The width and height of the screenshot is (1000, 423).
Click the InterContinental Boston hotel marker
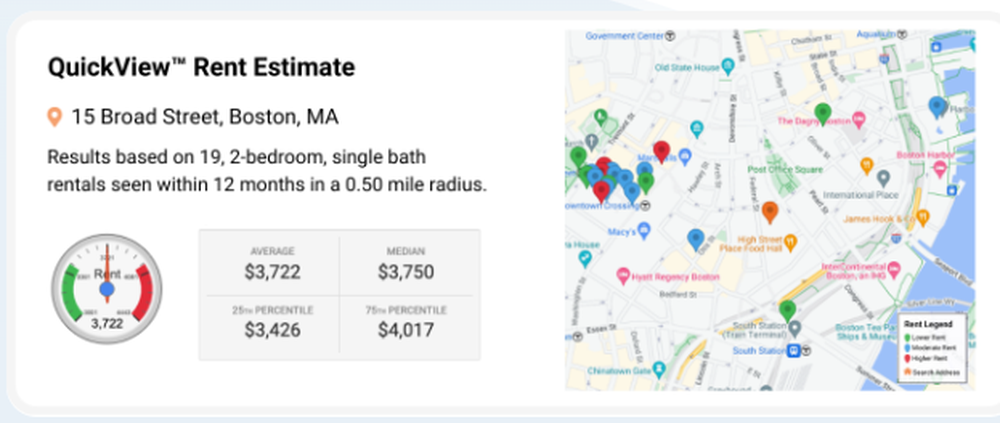point(894,268)
